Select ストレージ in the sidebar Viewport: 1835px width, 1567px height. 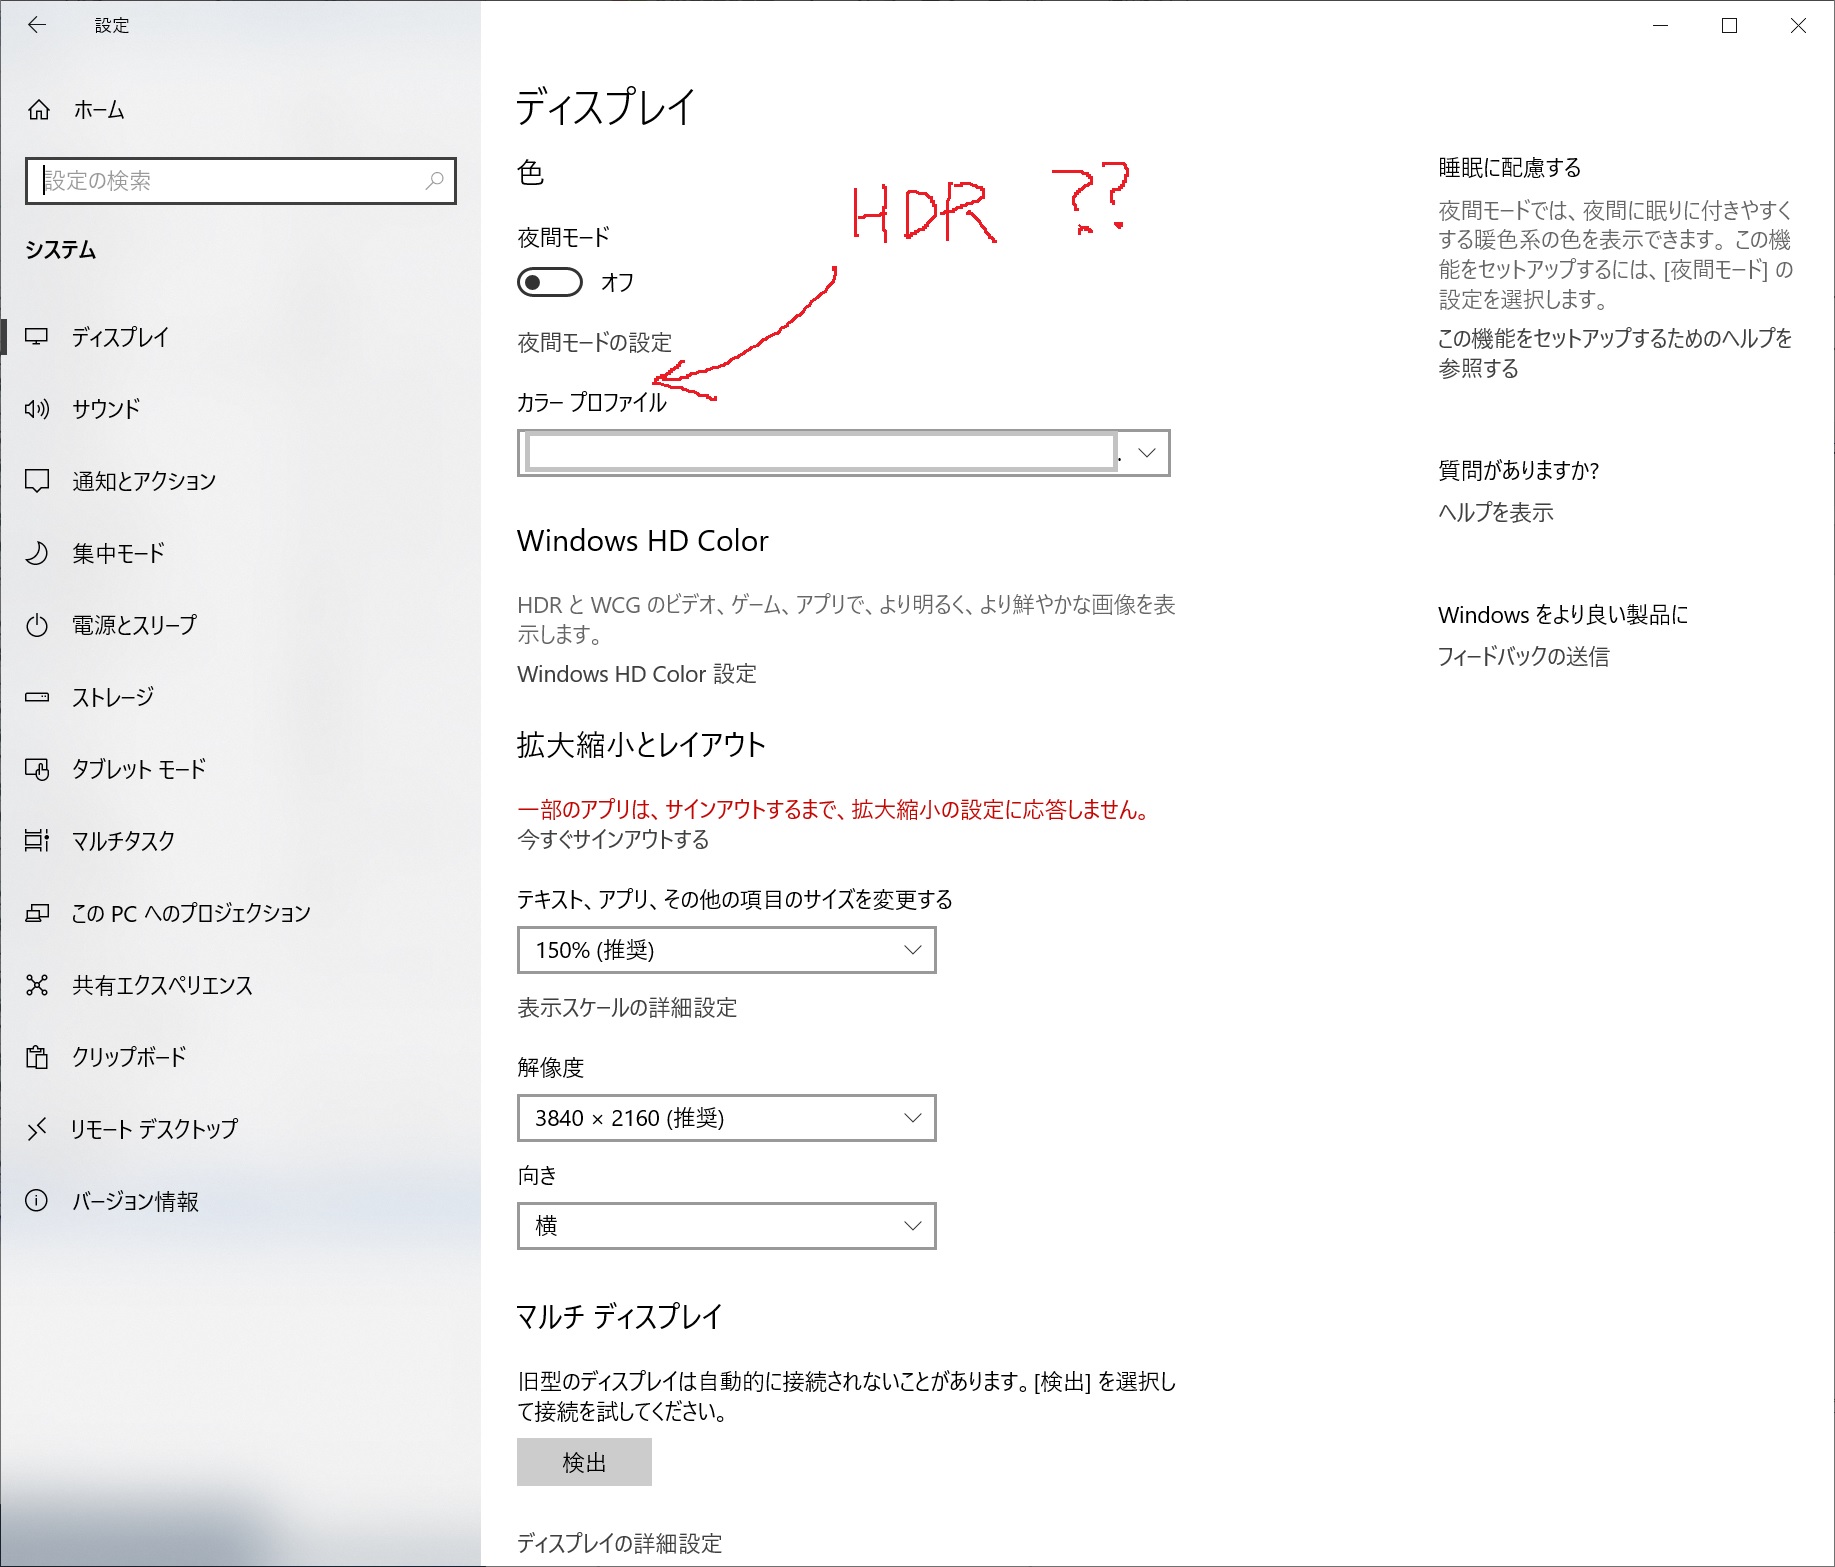pyautogui.click(x=240, y=697)
